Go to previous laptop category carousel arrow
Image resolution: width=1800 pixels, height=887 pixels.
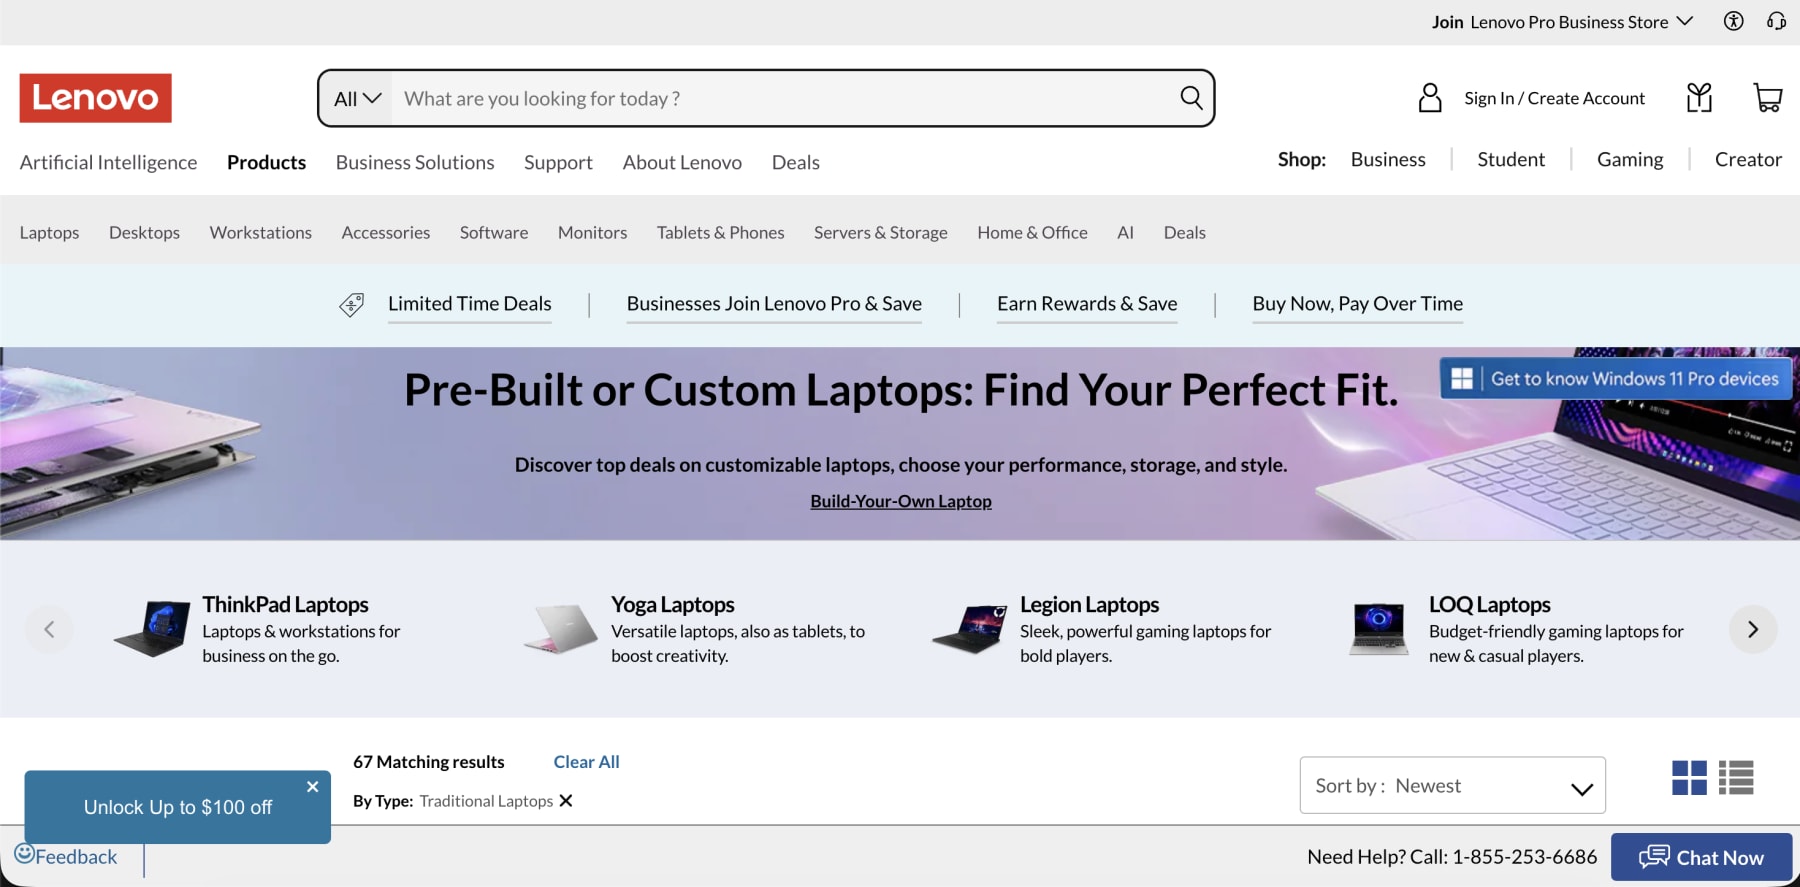click(49, 629)
